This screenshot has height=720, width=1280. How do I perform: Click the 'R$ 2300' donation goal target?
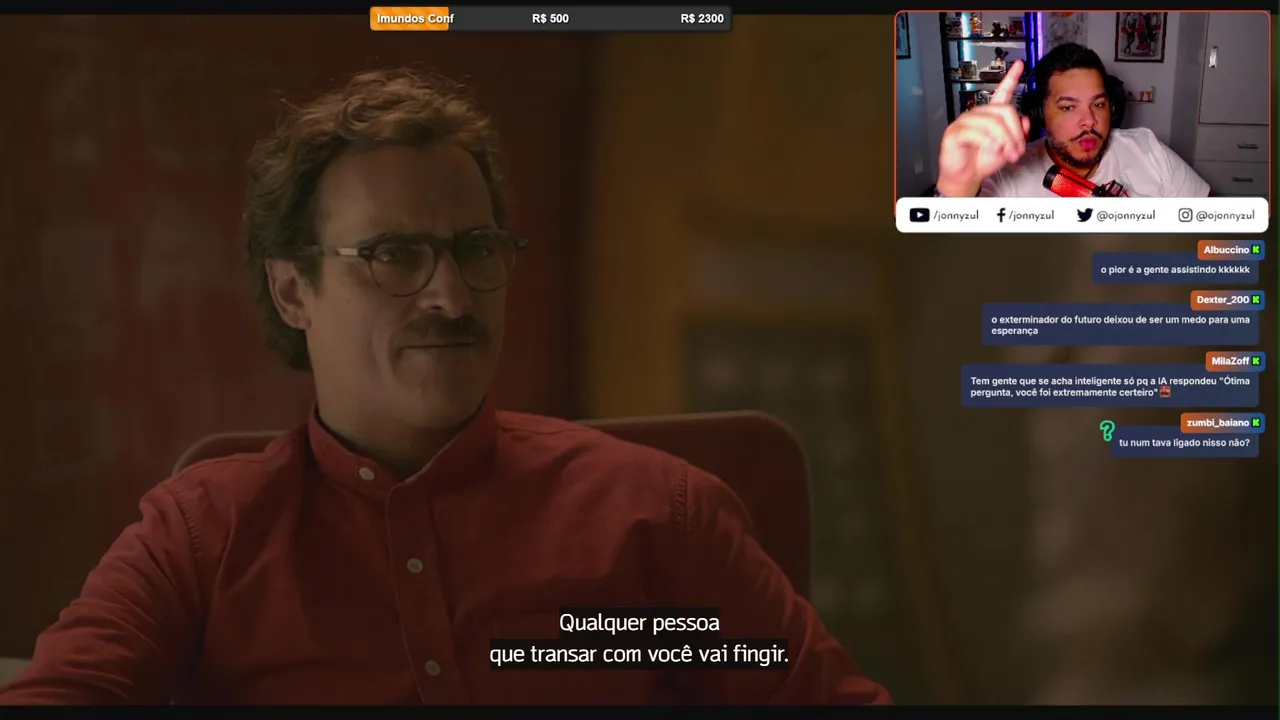702,18
